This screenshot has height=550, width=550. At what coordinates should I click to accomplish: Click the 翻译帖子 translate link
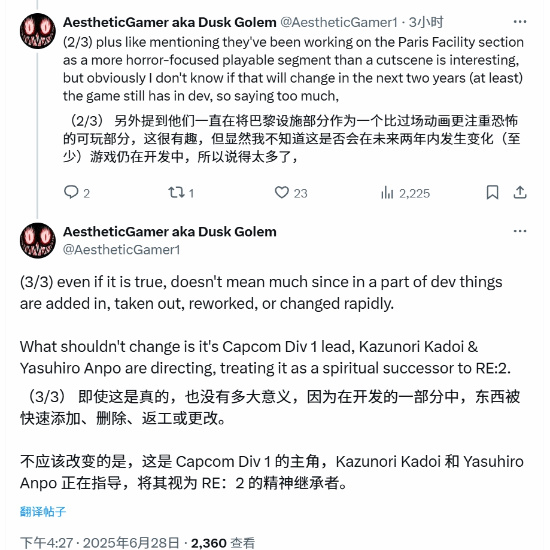click(x=43, y=511)
